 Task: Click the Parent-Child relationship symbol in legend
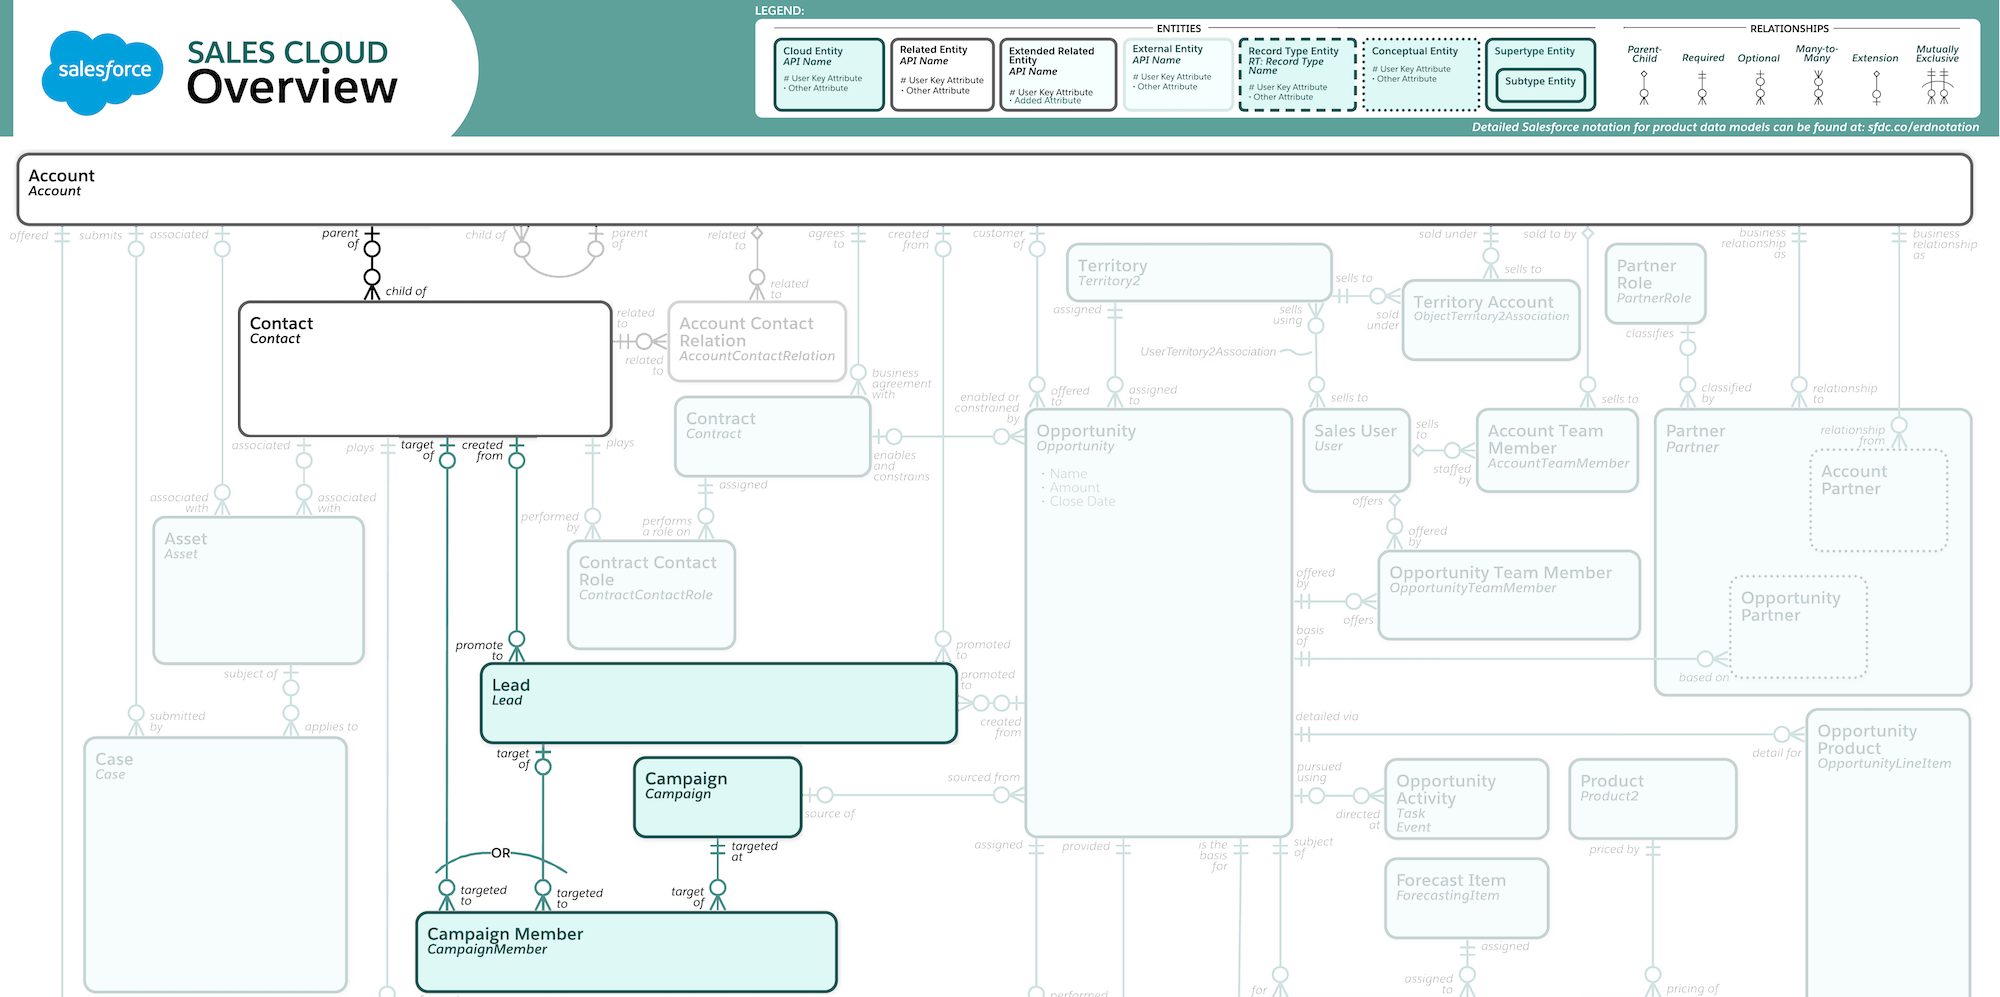click(x=1644, y=88)
